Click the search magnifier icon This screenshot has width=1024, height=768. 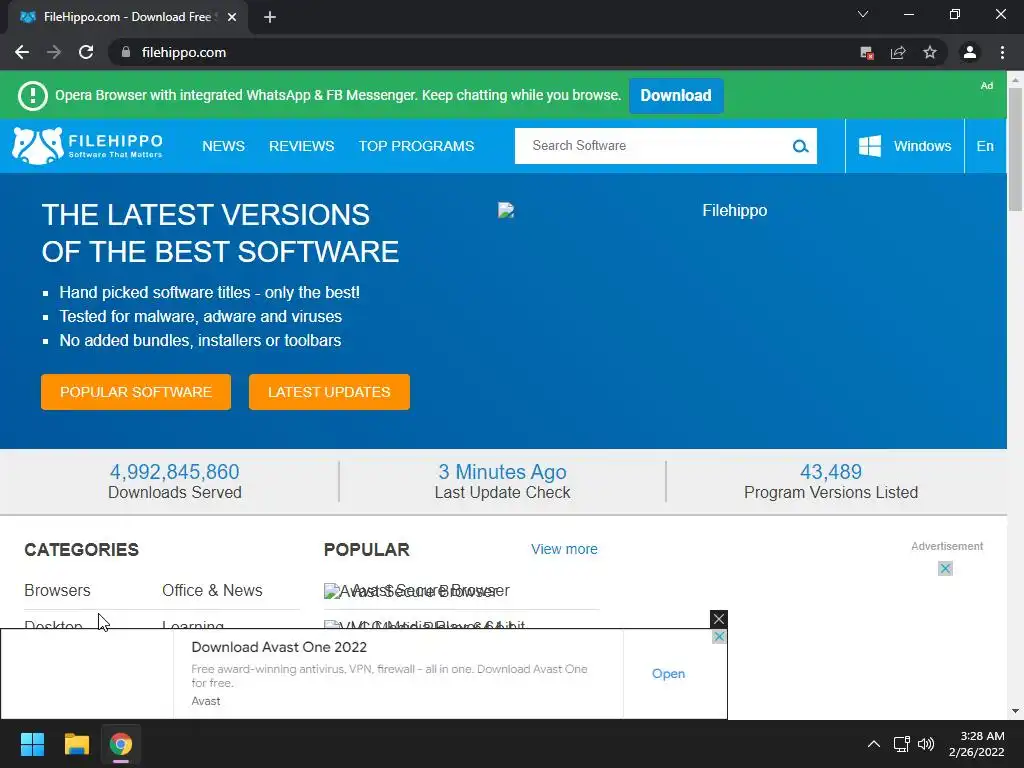click(x=800, y=146)
